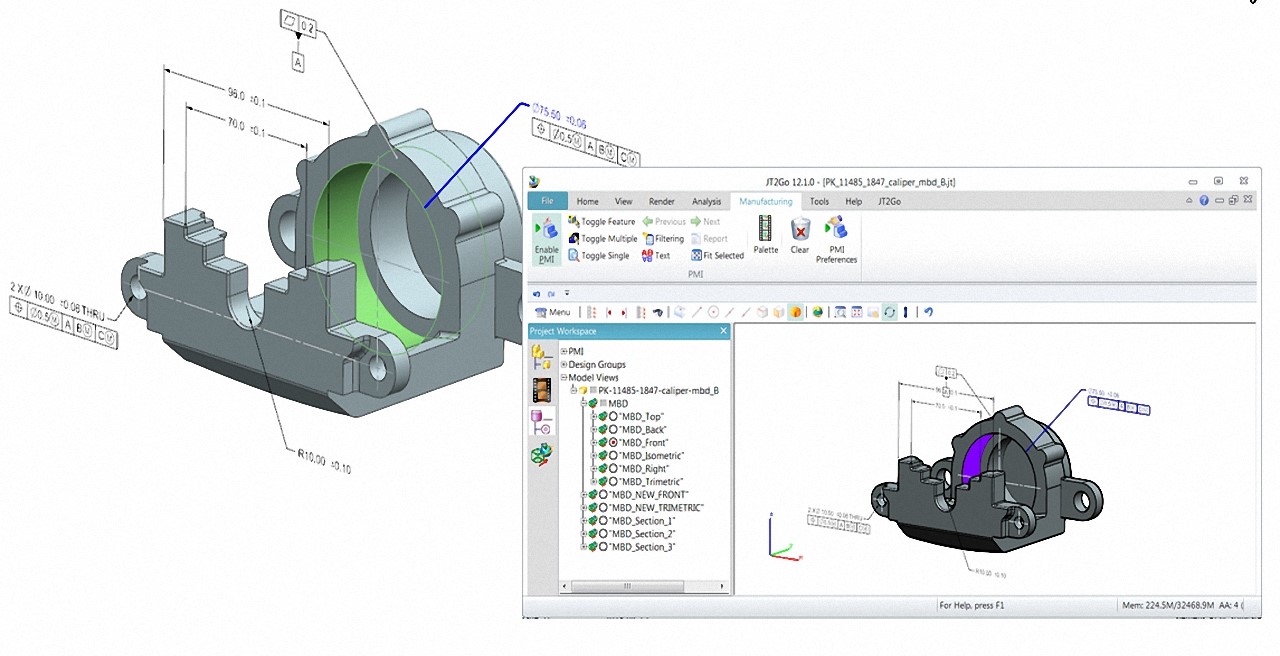This screenshot has height=656, width=1280.
Task: Activate the MBD_Top view radio button
Action: pyautogui.click(x=614, y=416)
